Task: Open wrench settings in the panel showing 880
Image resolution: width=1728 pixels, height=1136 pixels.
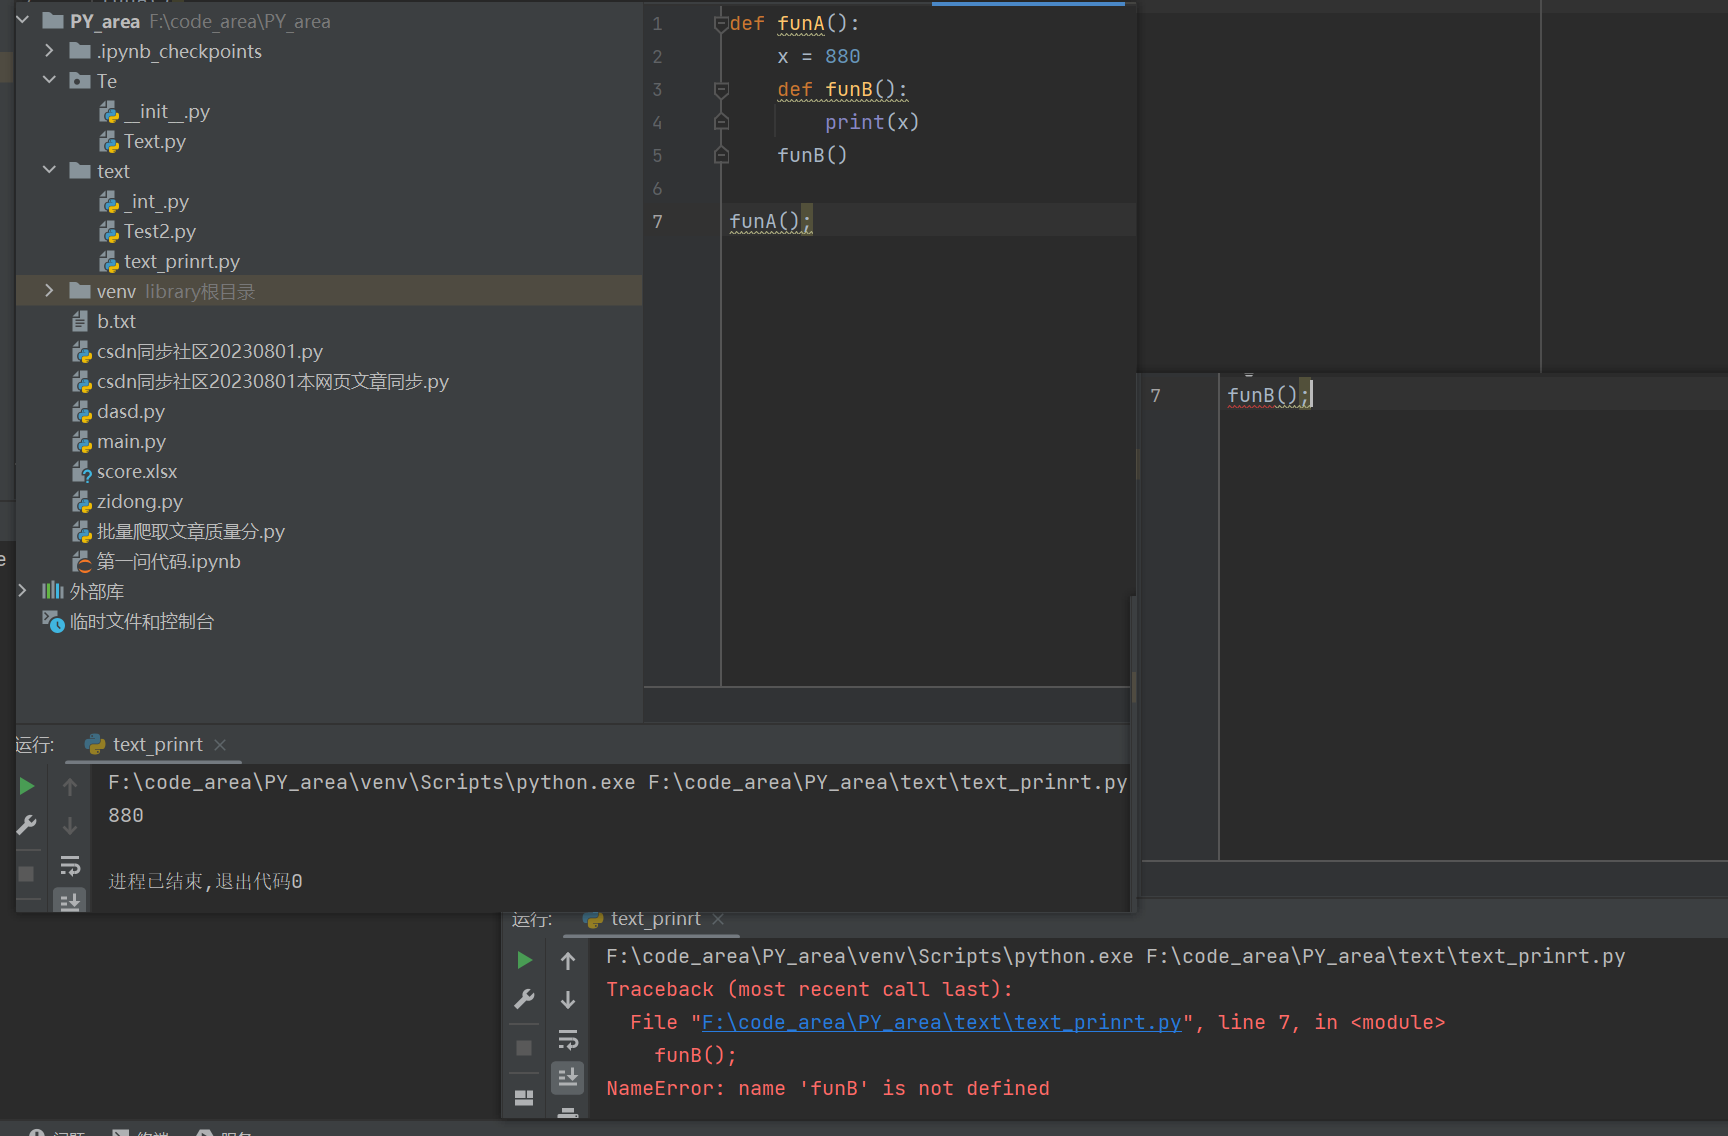Action: coord(27,825)
